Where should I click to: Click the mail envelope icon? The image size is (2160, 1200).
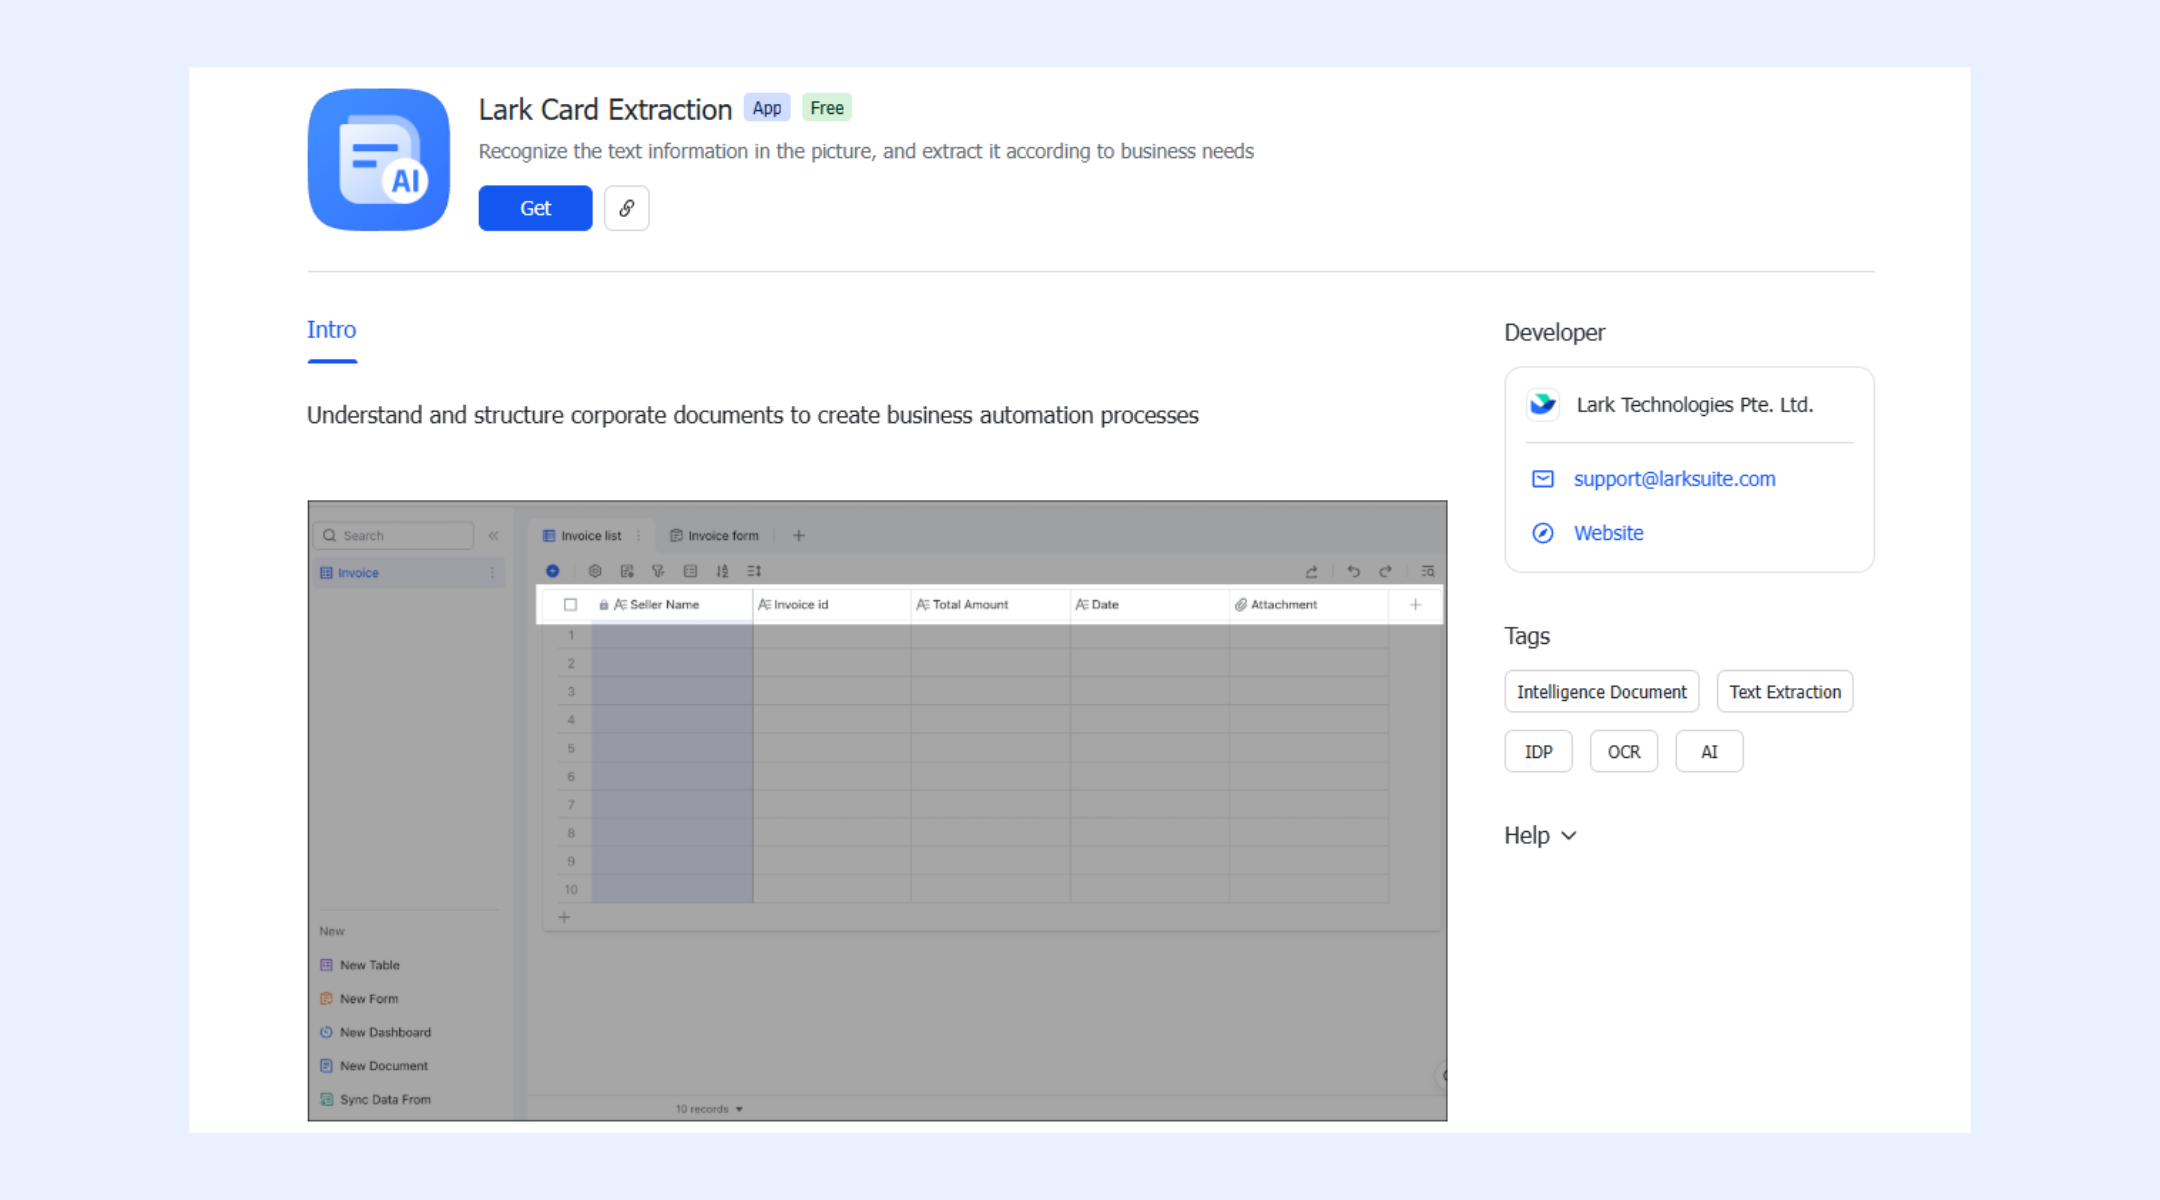tap(1543, 479)
